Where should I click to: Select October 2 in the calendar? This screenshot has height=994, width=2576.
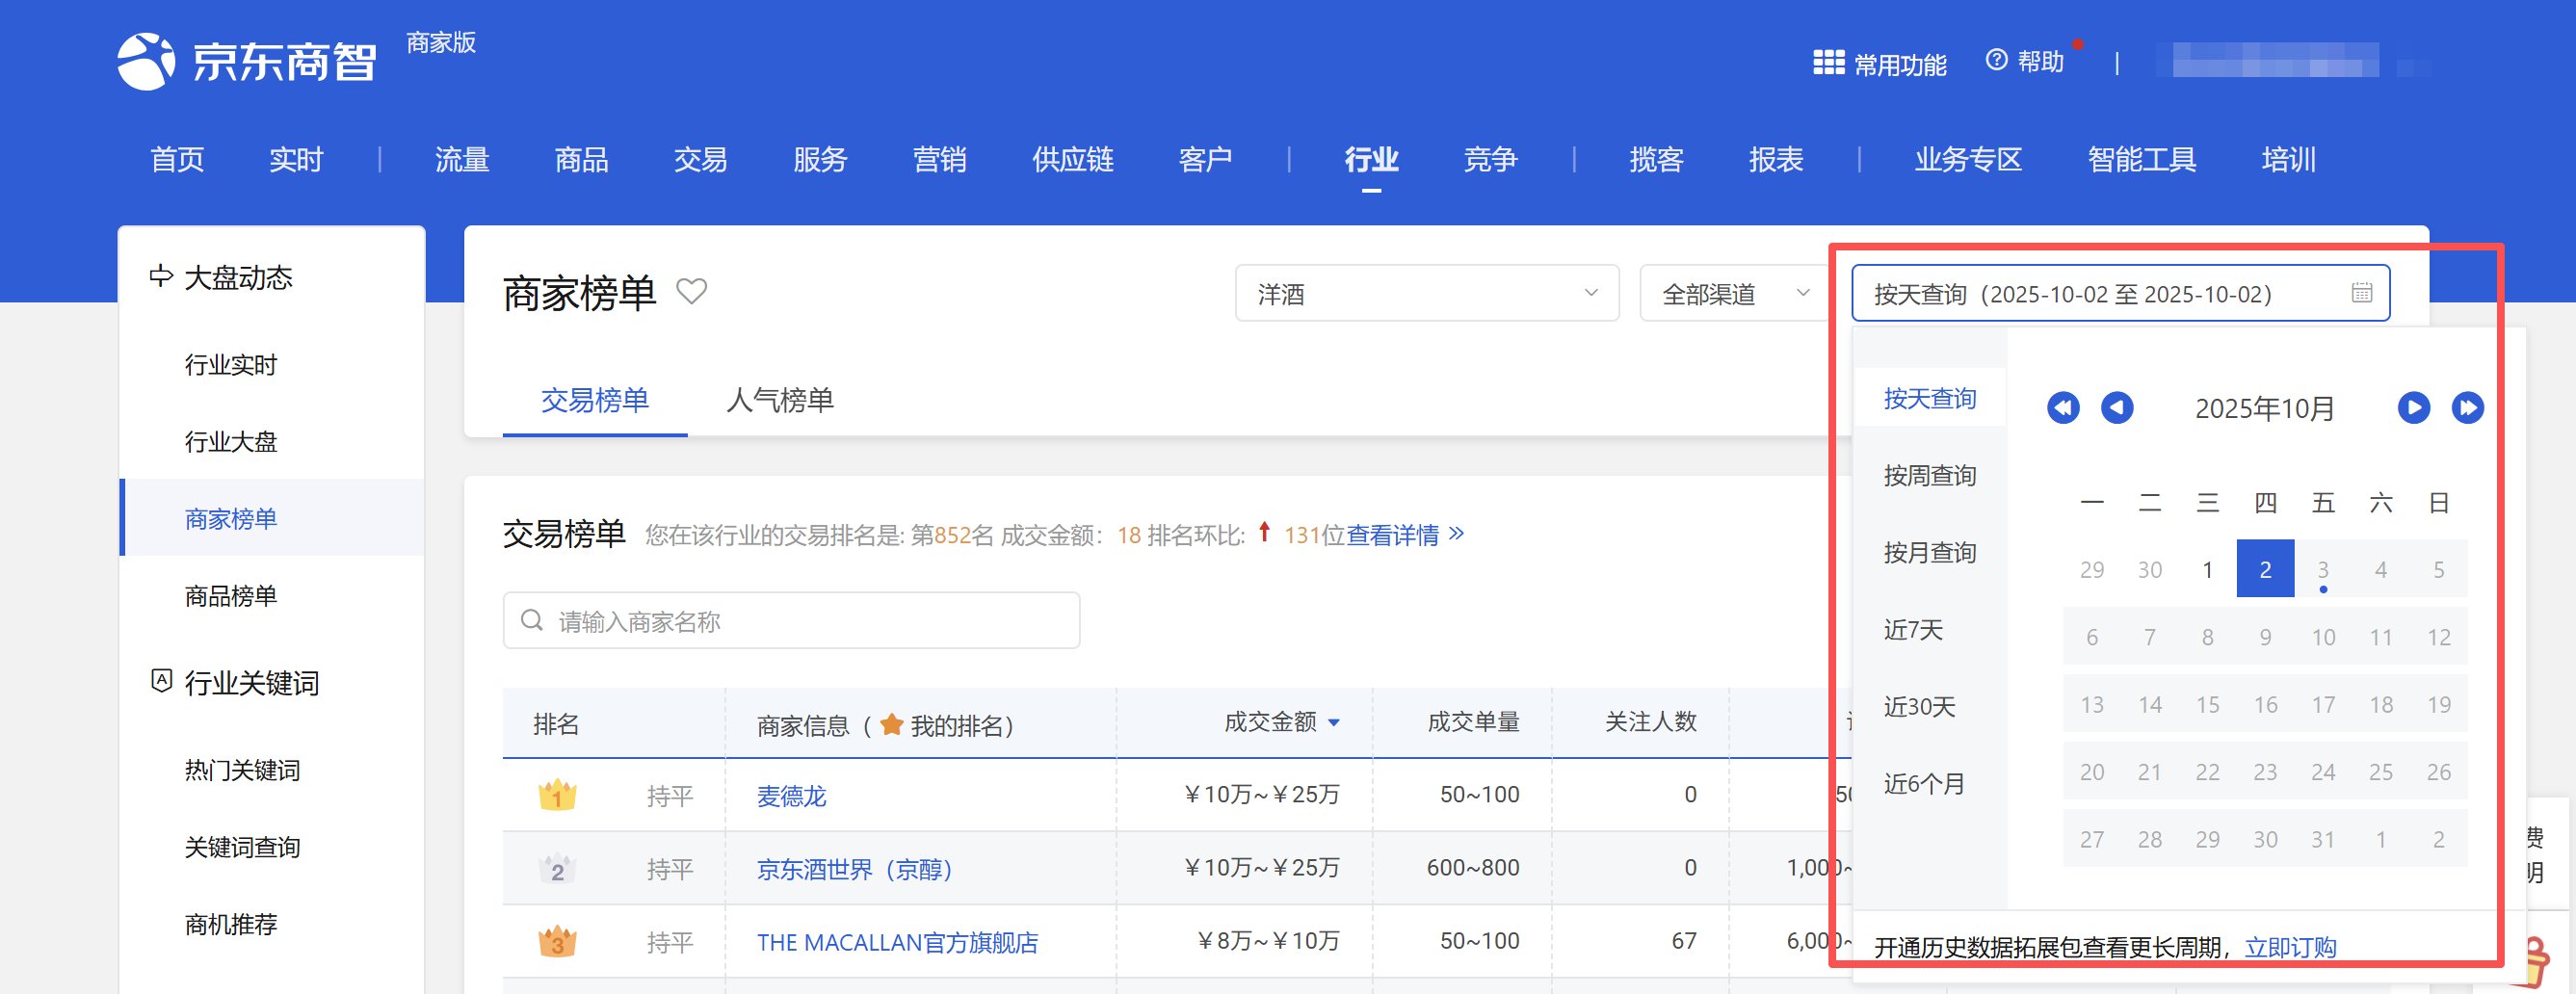[2265, 569]
